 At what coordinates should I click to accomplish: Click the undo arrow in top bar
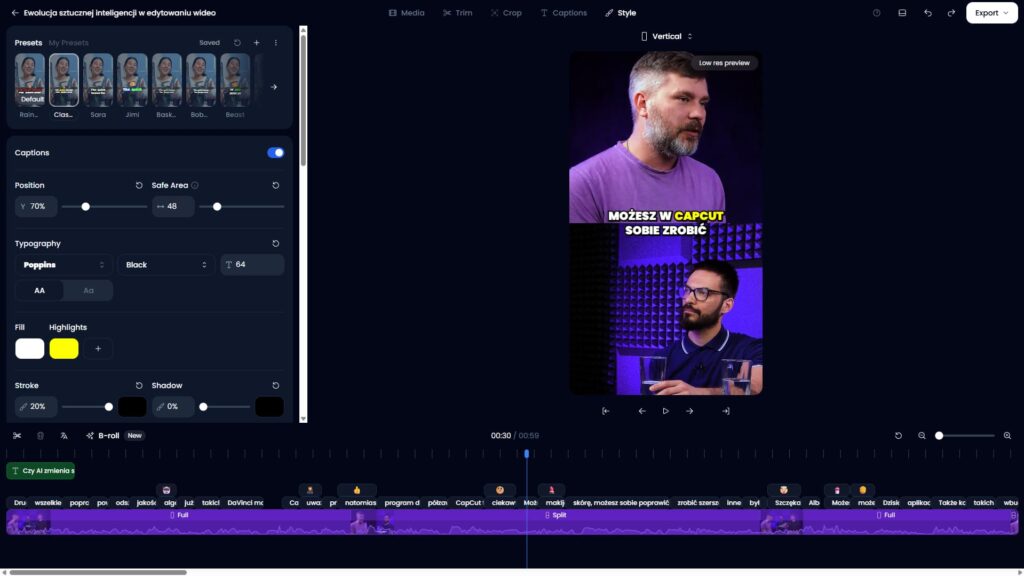pos(928,13)
